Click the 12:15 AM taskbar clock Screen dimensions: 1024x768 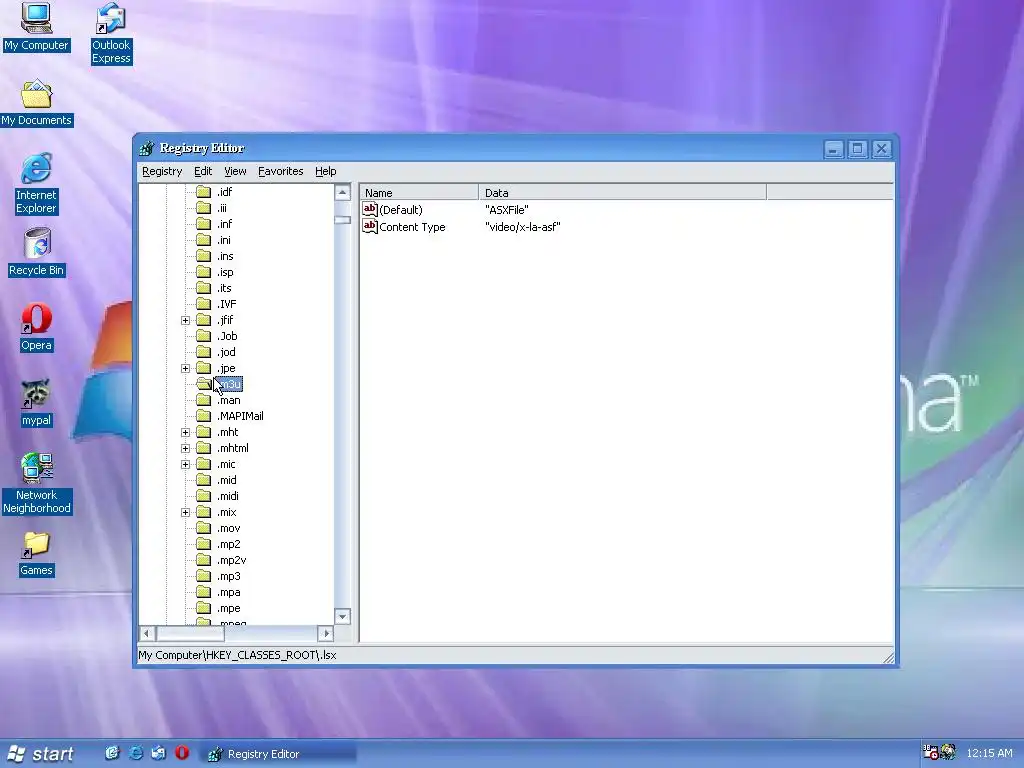[x=989, y=753]
